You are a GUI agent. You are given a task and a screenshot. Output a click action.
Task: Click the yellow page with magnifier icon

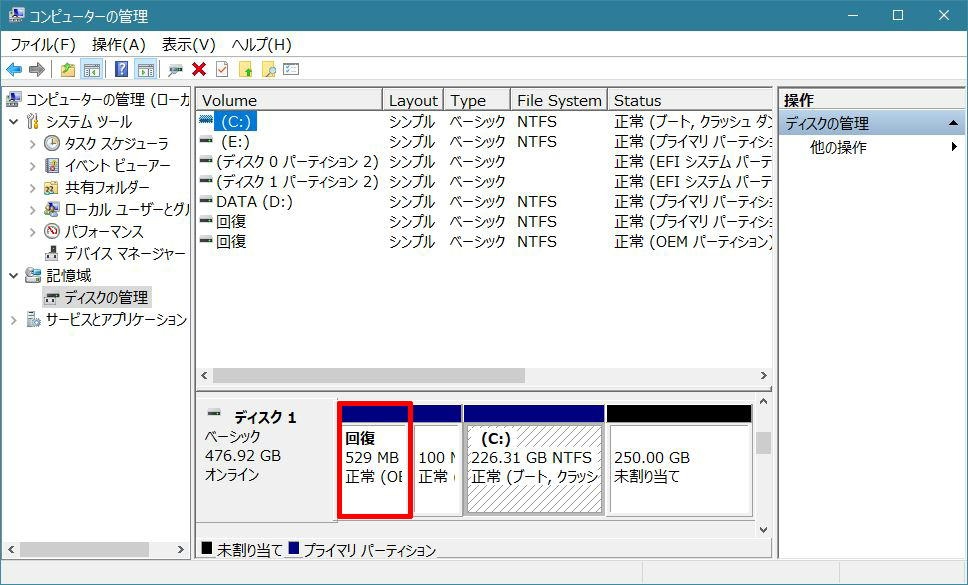click(269, 70)
